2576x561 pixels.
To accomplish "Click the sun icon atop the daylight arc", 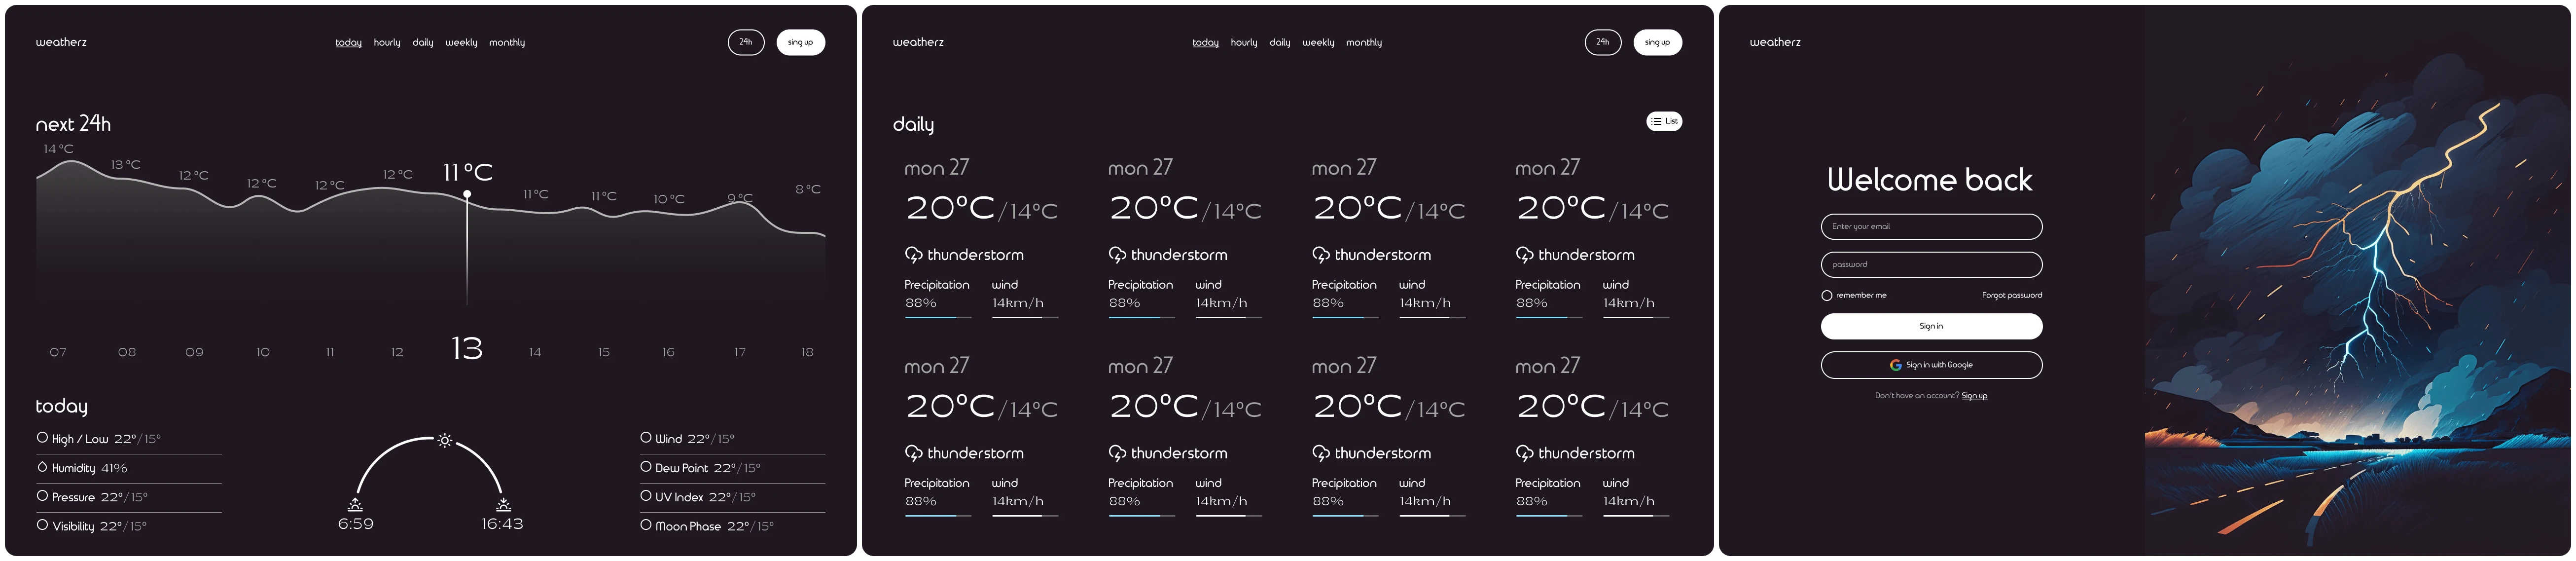I will coord(445,440).
